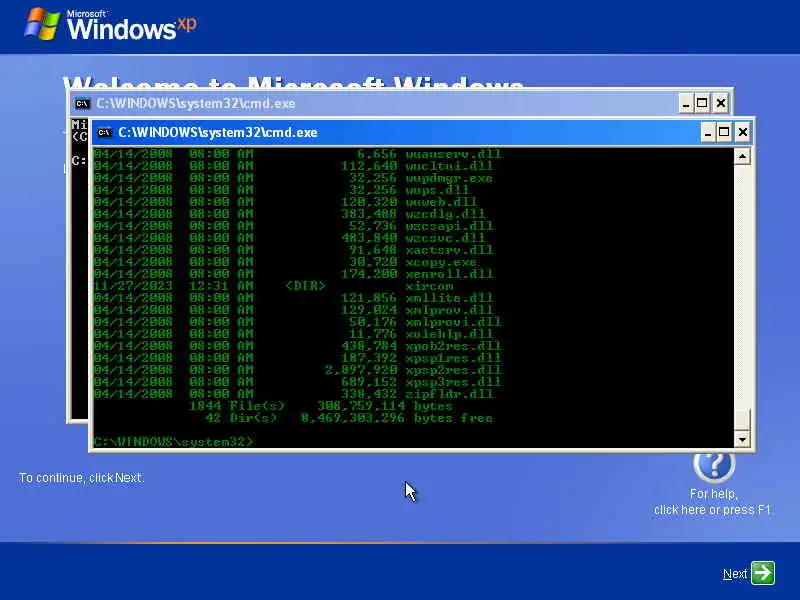Click the Windows XP flag logo

point(42,23)
